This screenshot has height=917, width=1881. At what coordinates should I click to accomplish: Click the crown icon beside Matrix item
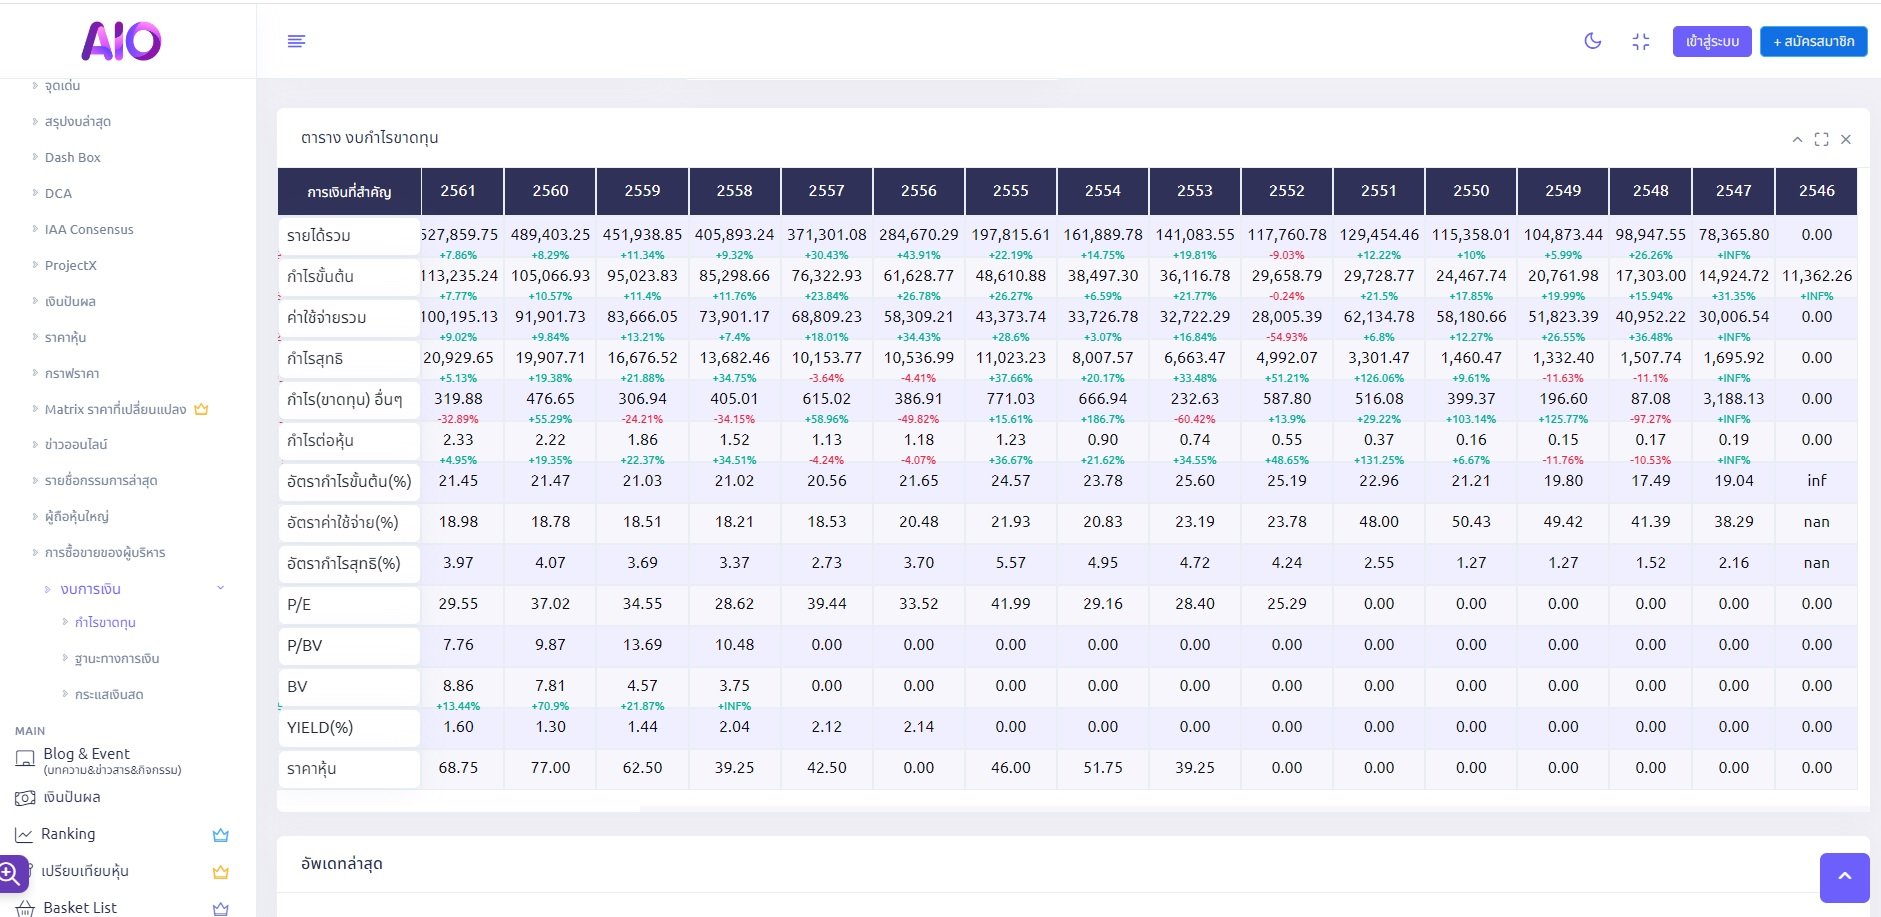pyautogui.click(x=201, y=409)
